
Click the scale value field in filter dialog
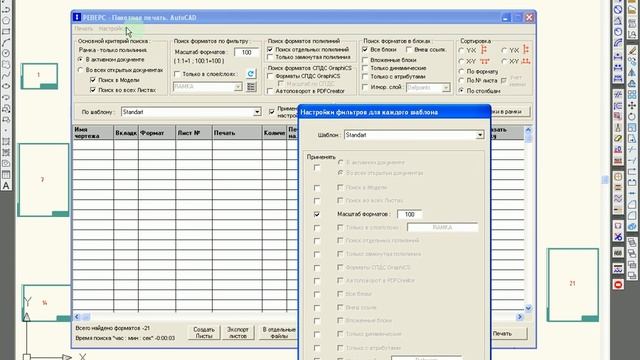point(409,214)
